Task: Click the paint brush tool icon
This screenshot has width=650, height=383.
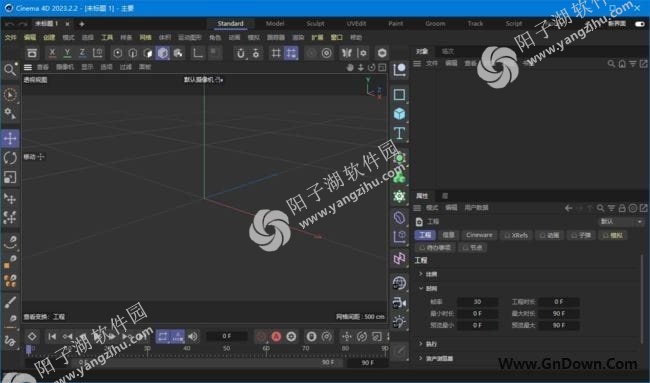Action: pos(10,302)
